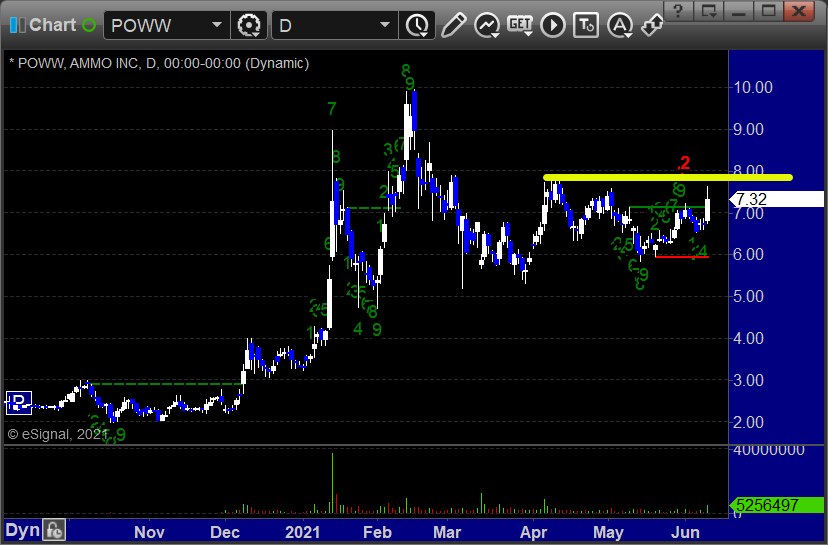Click the Jun label on time axis

[685, 532]
